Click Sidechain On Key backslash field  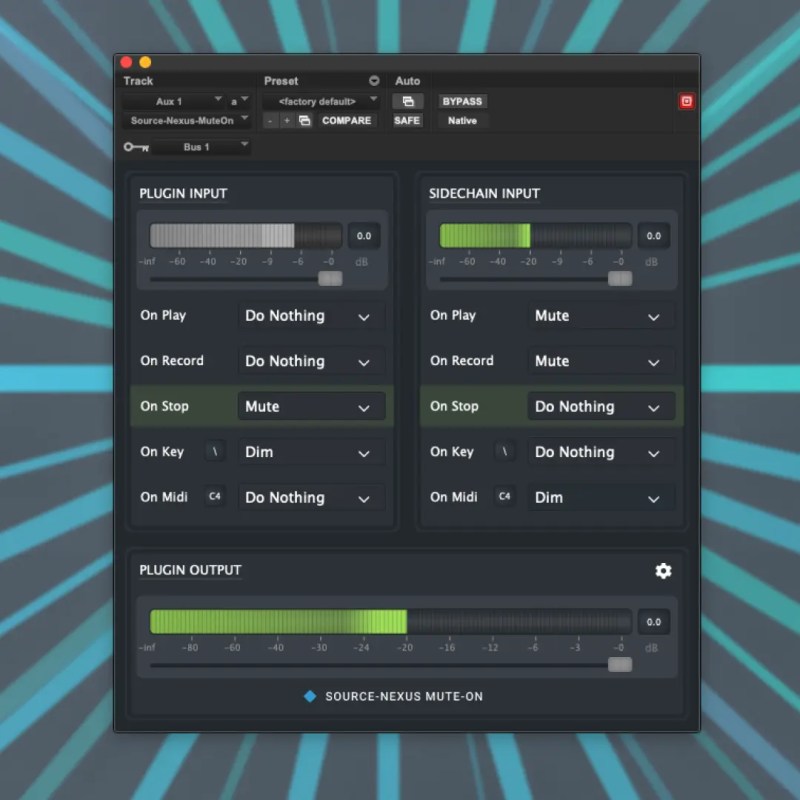505,452
